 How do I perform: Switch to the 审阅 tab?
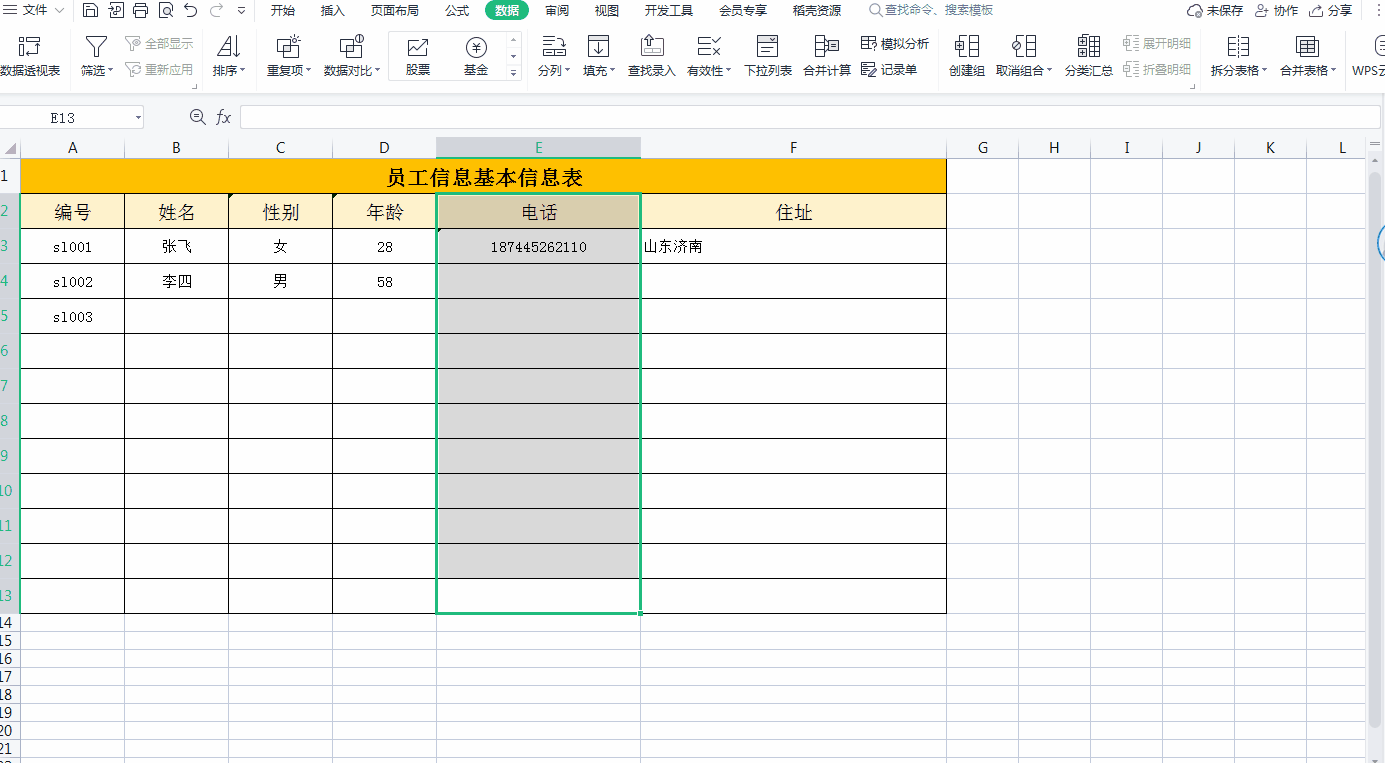[557, 11]
